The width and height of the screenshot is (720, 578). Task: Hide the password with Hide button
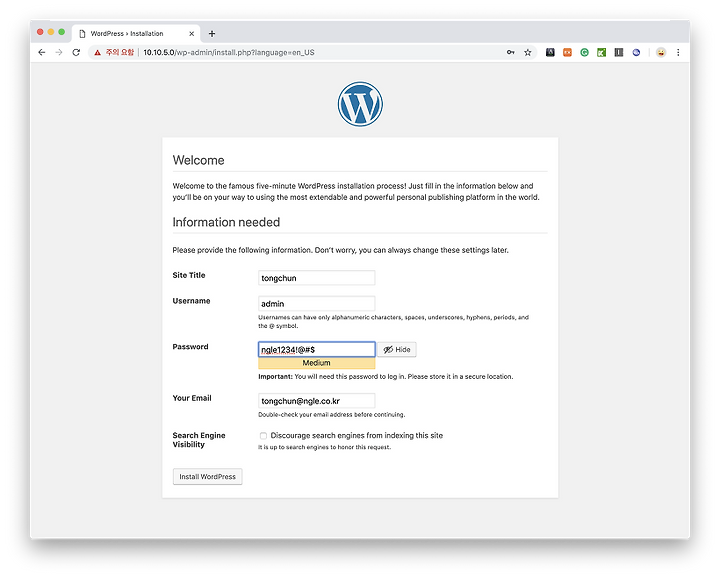pos(397,349)
